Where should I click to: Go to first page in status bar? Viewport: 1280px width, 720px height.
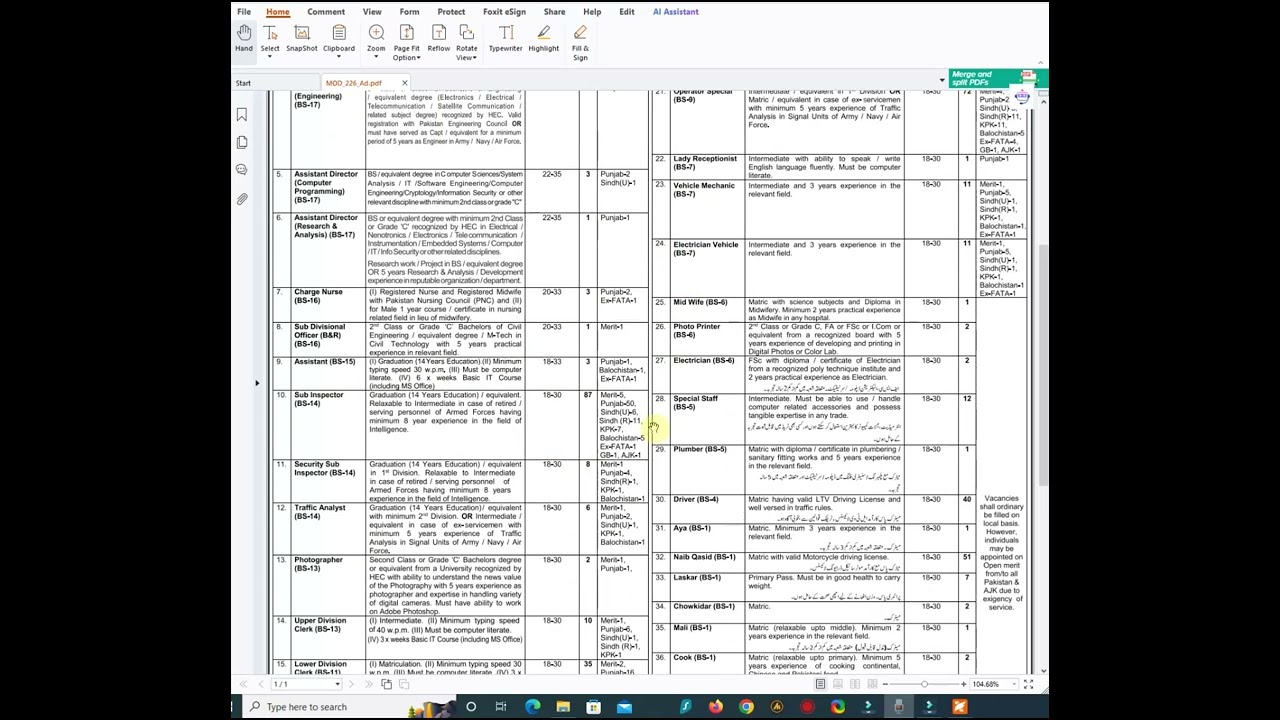coord(244,684)
